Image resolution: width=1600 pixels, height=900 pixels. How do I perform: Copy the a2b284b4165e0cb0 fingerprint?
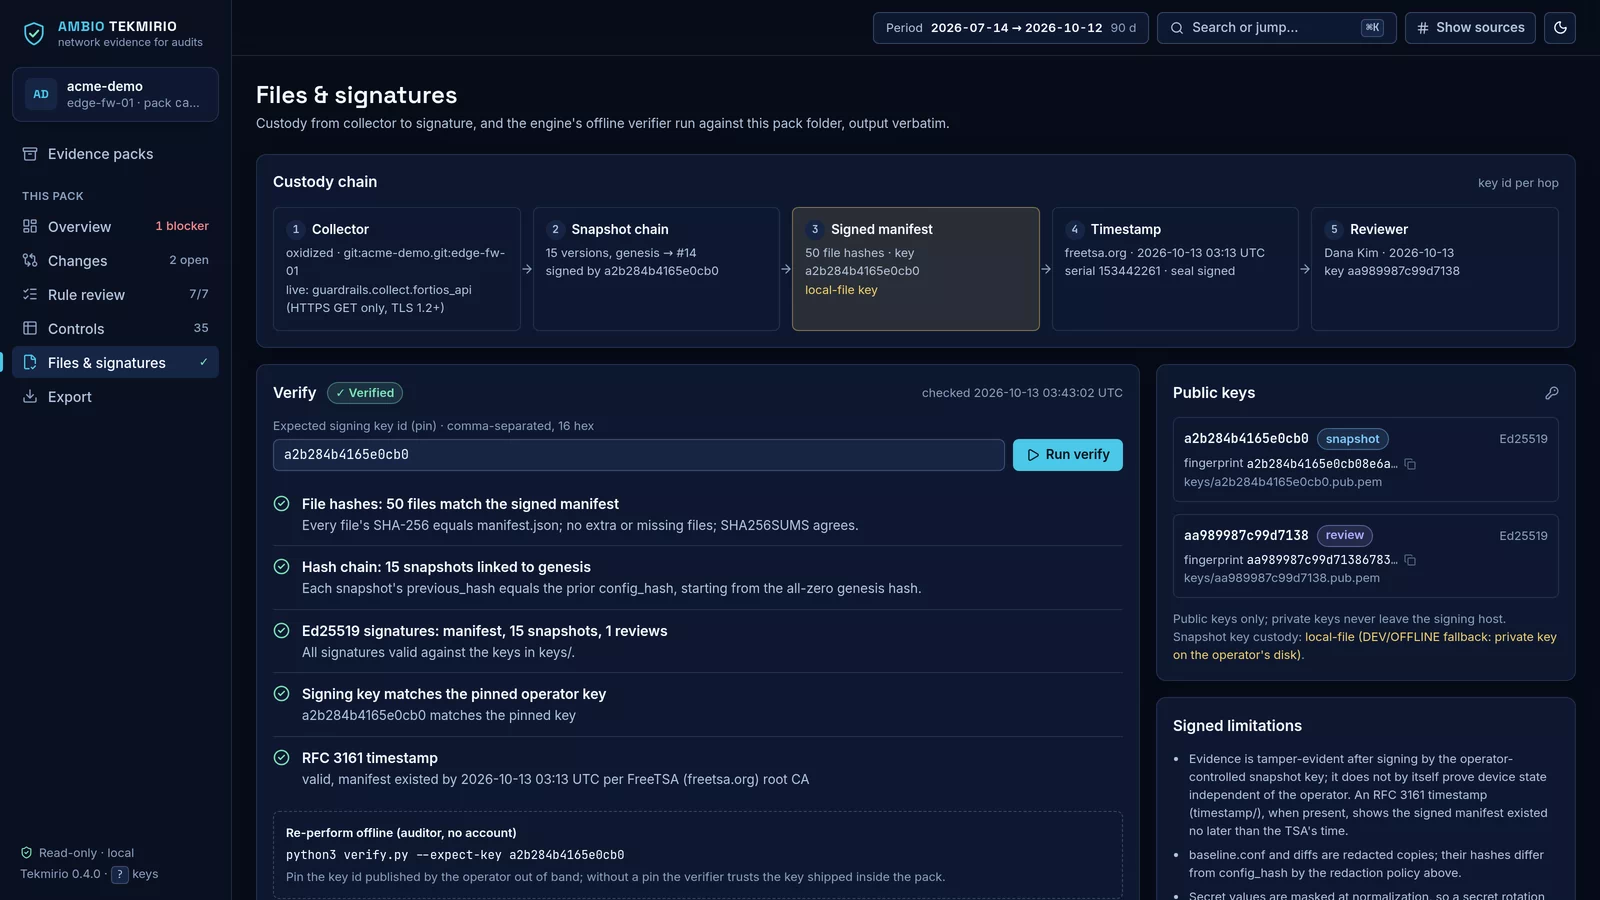coord(1410,464)
